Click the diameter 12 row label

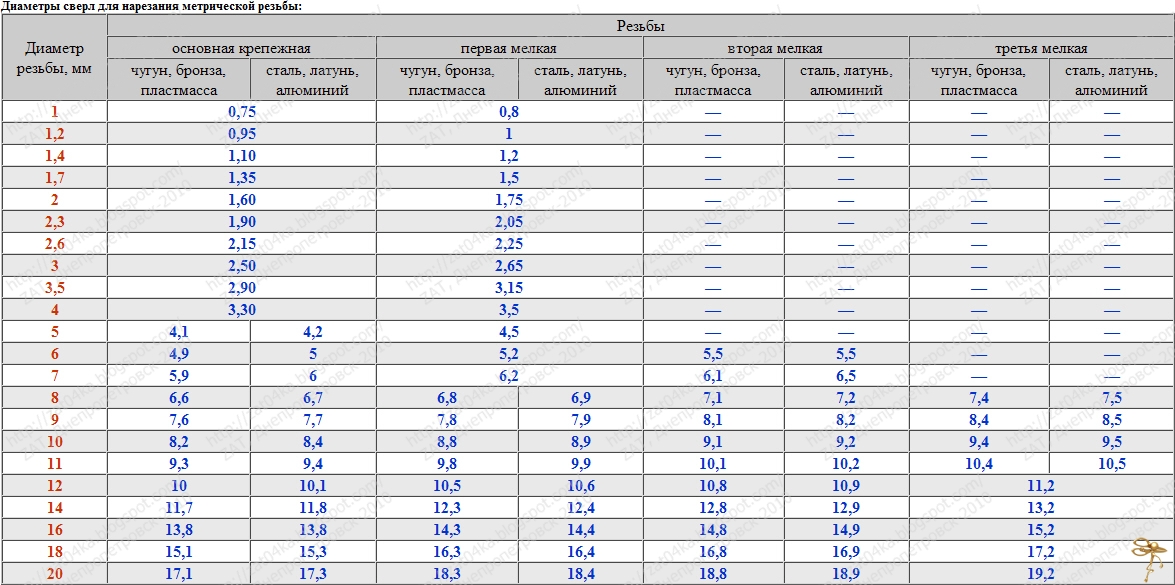click(54, 485)
